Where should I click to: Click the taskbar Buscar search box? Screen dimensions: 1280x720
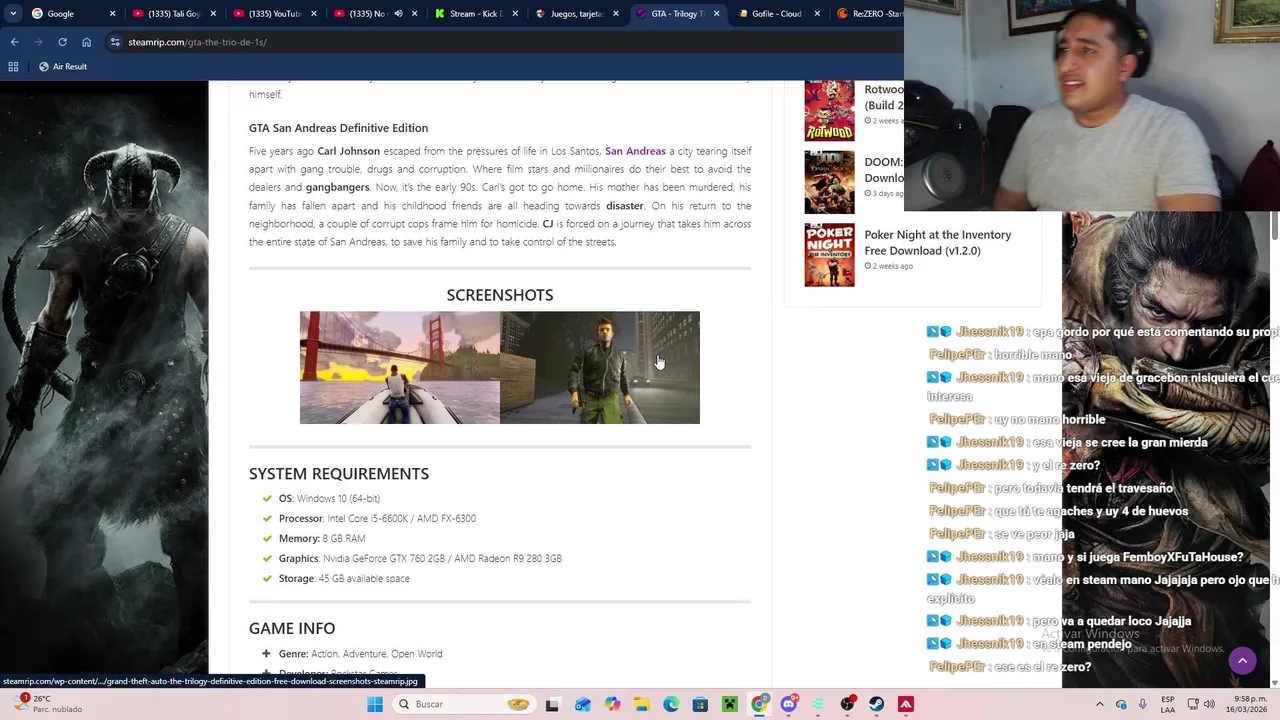(465, 704)
